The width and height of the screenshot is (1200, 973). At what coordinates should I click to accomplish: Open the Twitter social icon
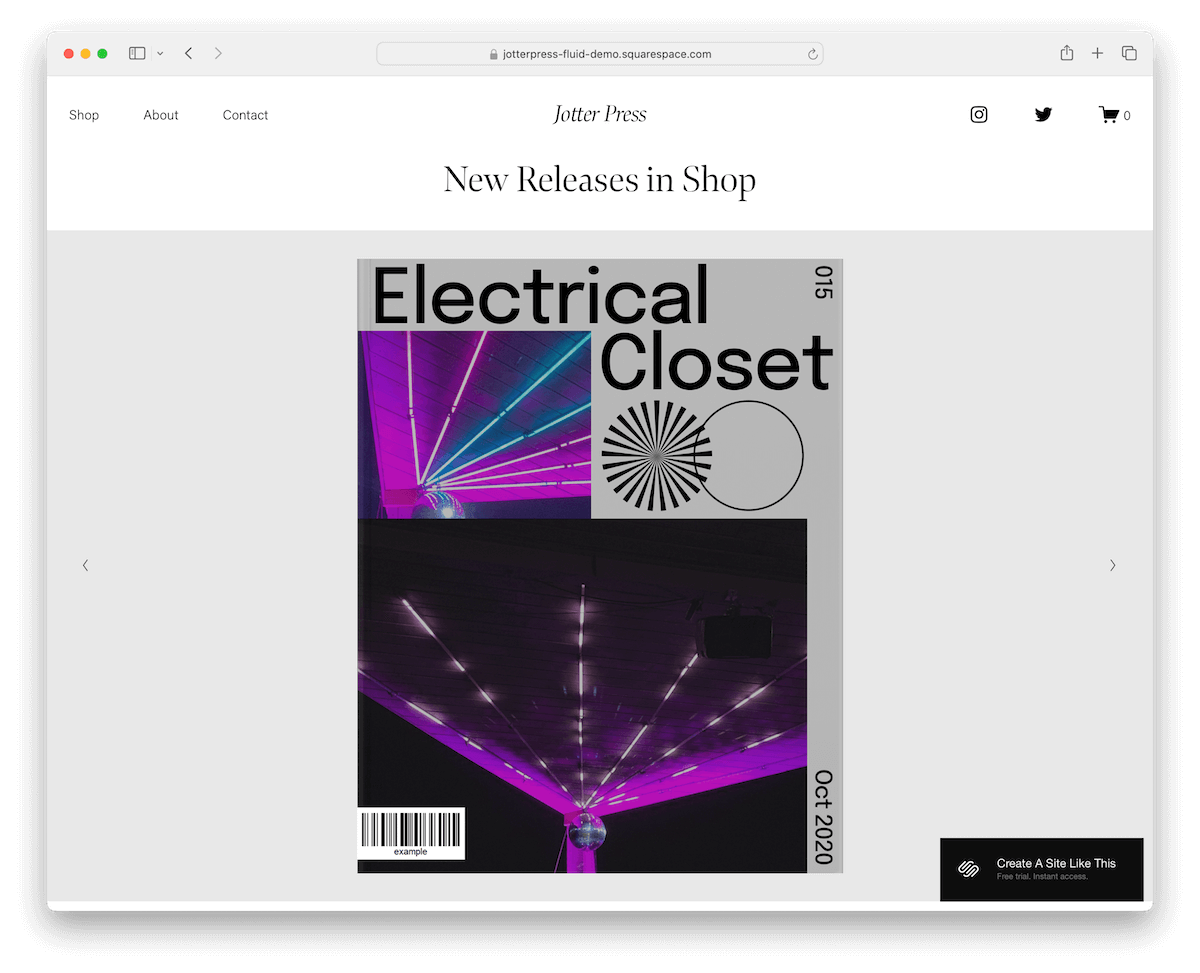tap(1043, 114)
